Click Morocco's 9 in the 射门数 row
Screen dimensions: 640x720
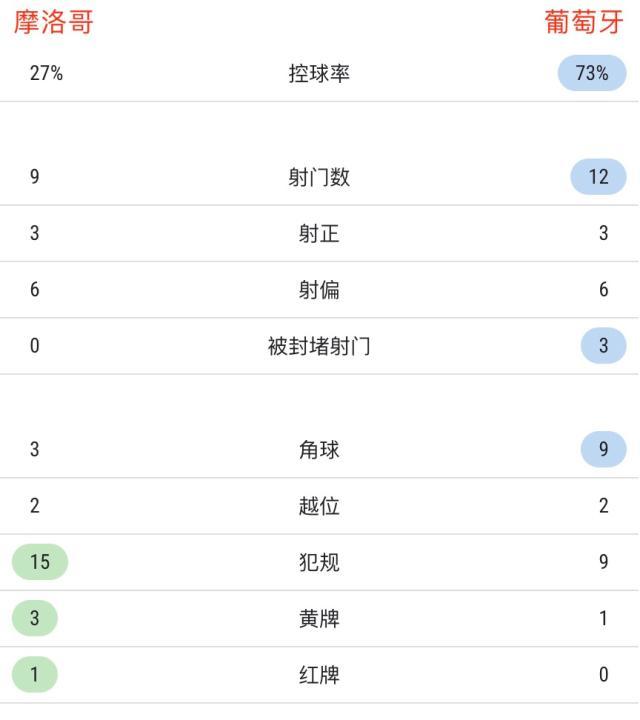coord(35,178)
